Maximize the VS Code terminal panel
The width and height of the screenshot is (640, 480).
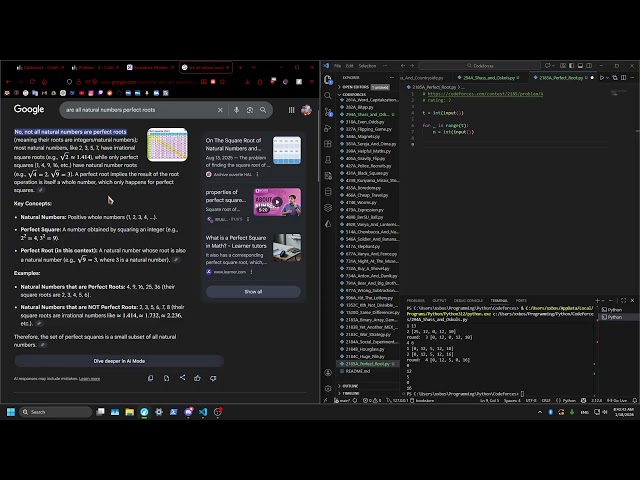(x=624, y=300)
